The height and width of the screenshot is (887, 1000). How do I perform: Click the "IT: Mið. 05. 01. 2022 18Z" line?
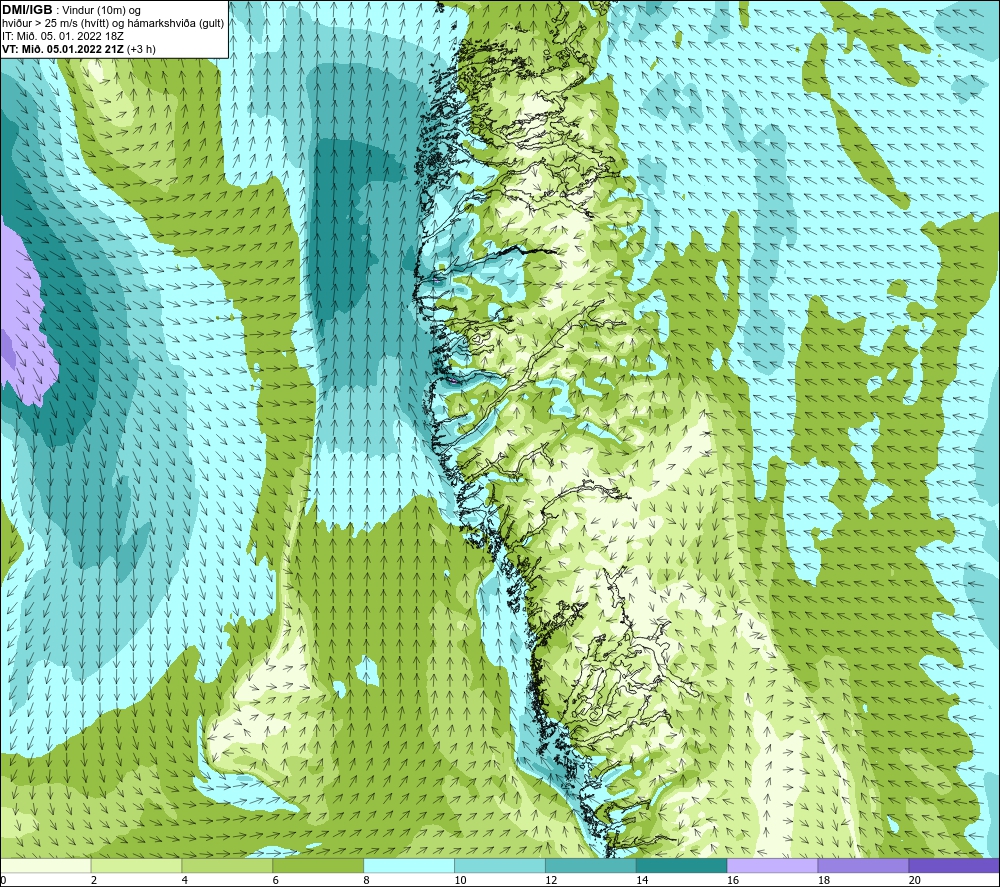point(63,36)
